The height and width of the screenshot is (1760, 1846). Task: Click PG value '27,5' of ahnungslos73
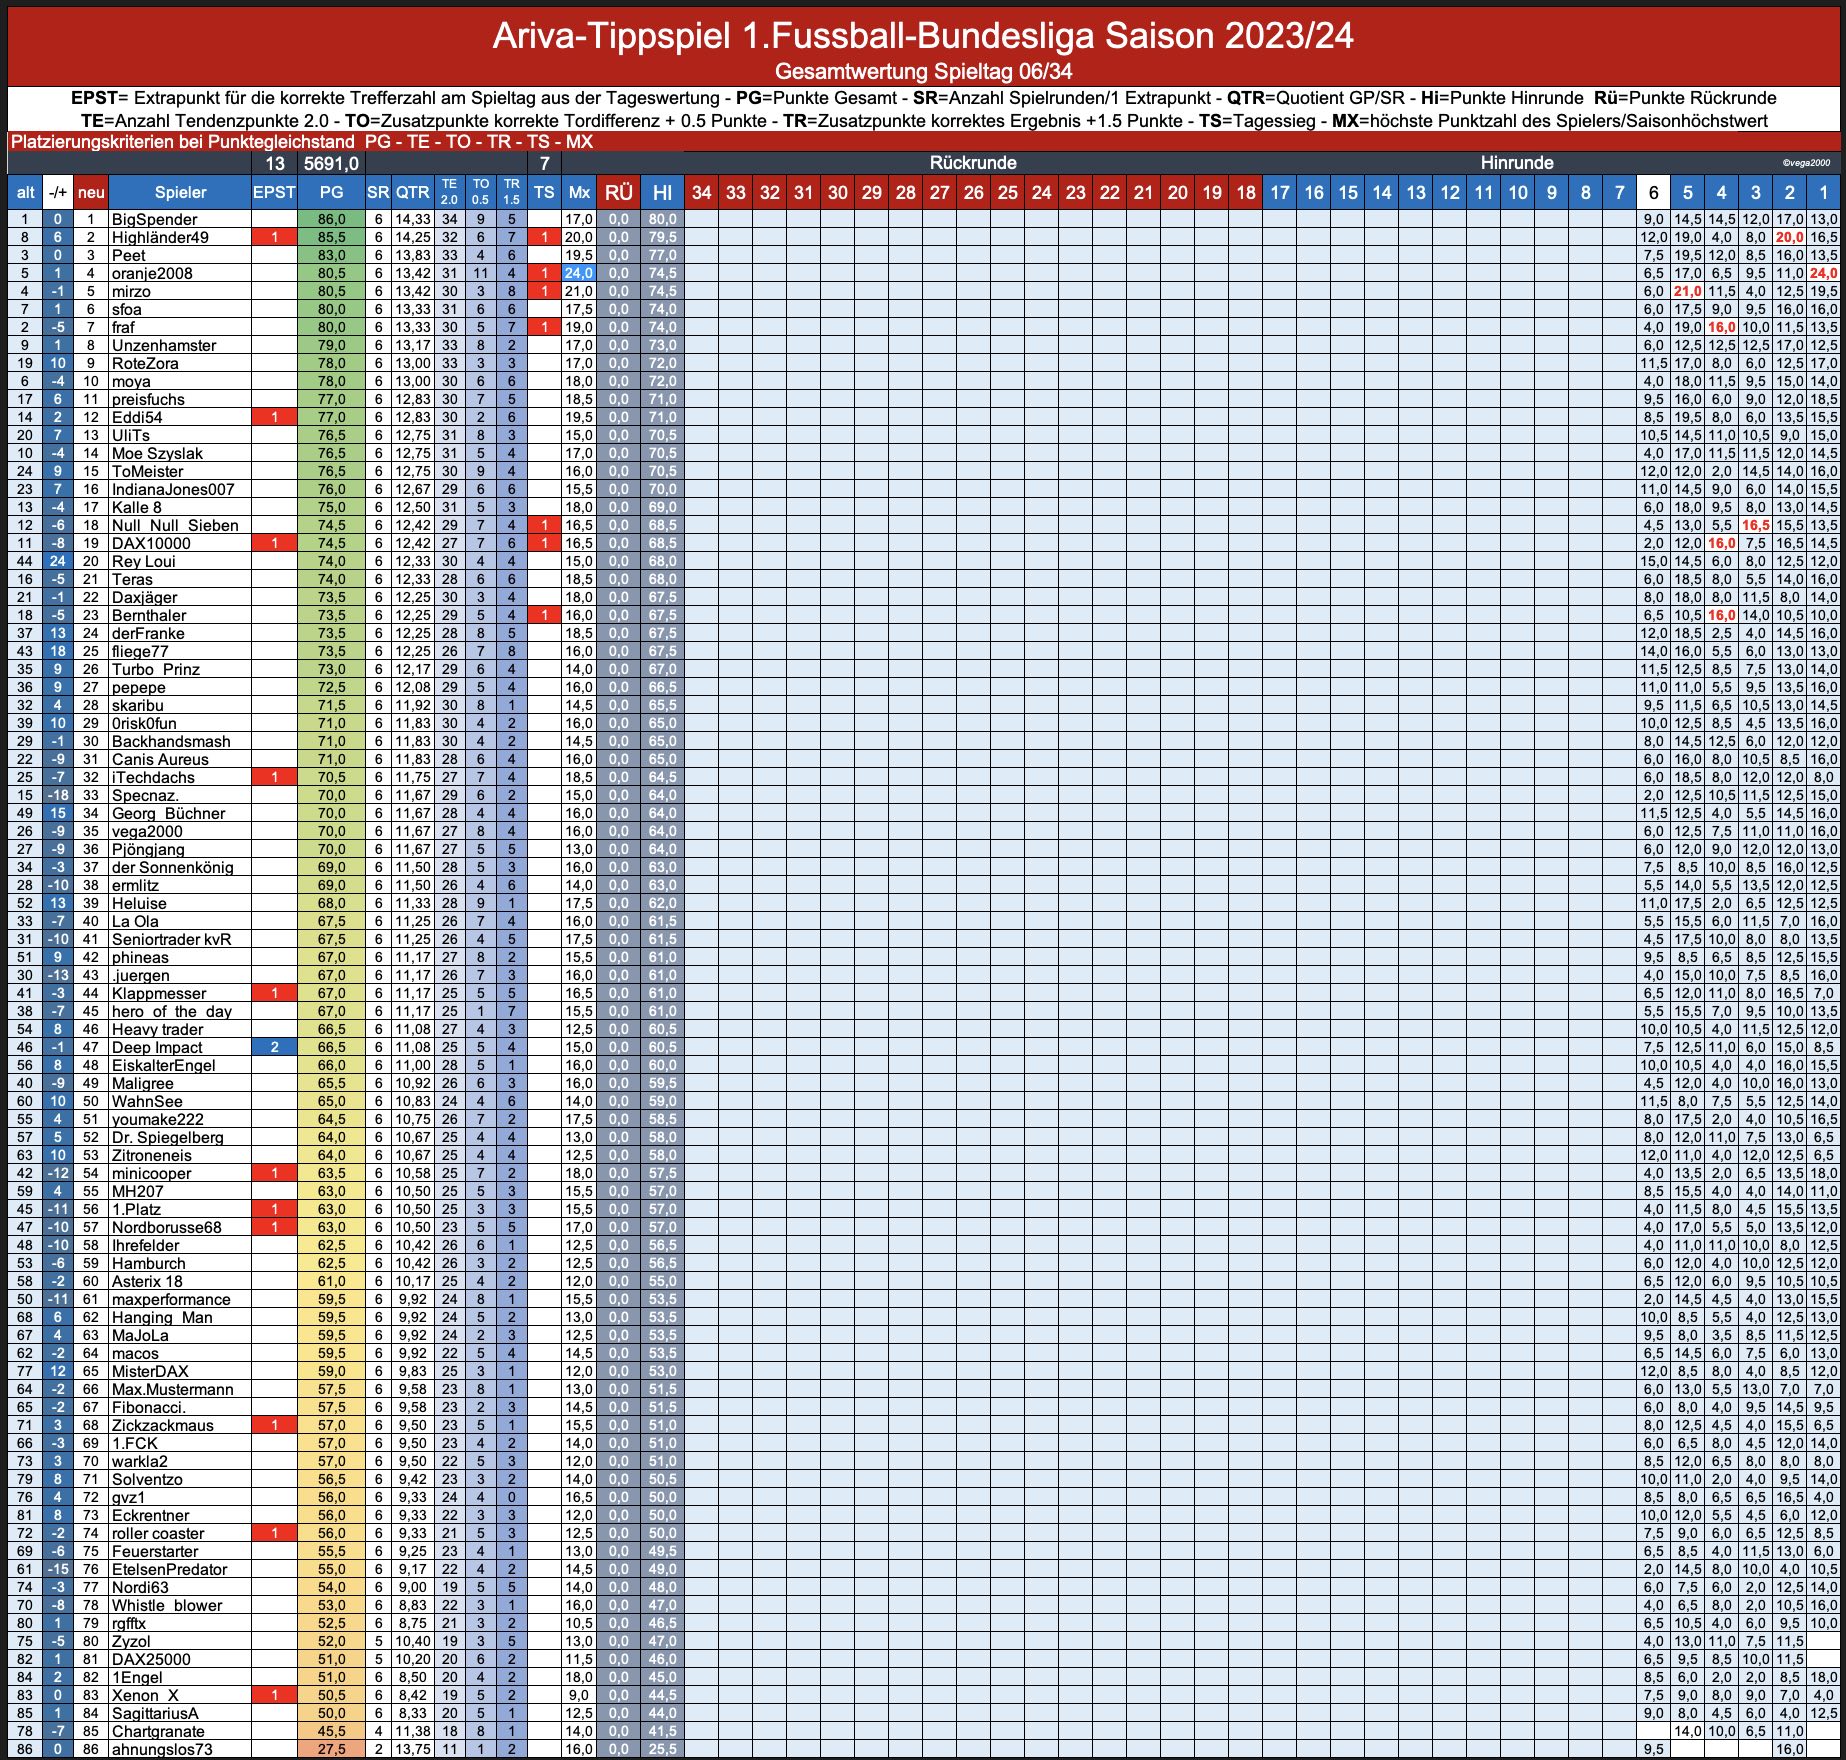(331, 1749)
